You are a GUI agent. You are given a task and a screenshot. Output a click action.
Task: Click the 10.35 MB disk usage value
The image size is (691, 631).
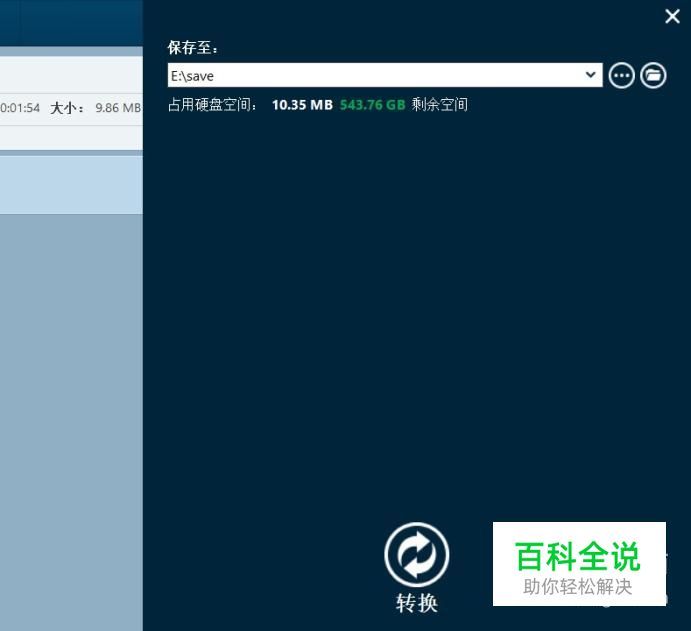(x=302, y=105)
